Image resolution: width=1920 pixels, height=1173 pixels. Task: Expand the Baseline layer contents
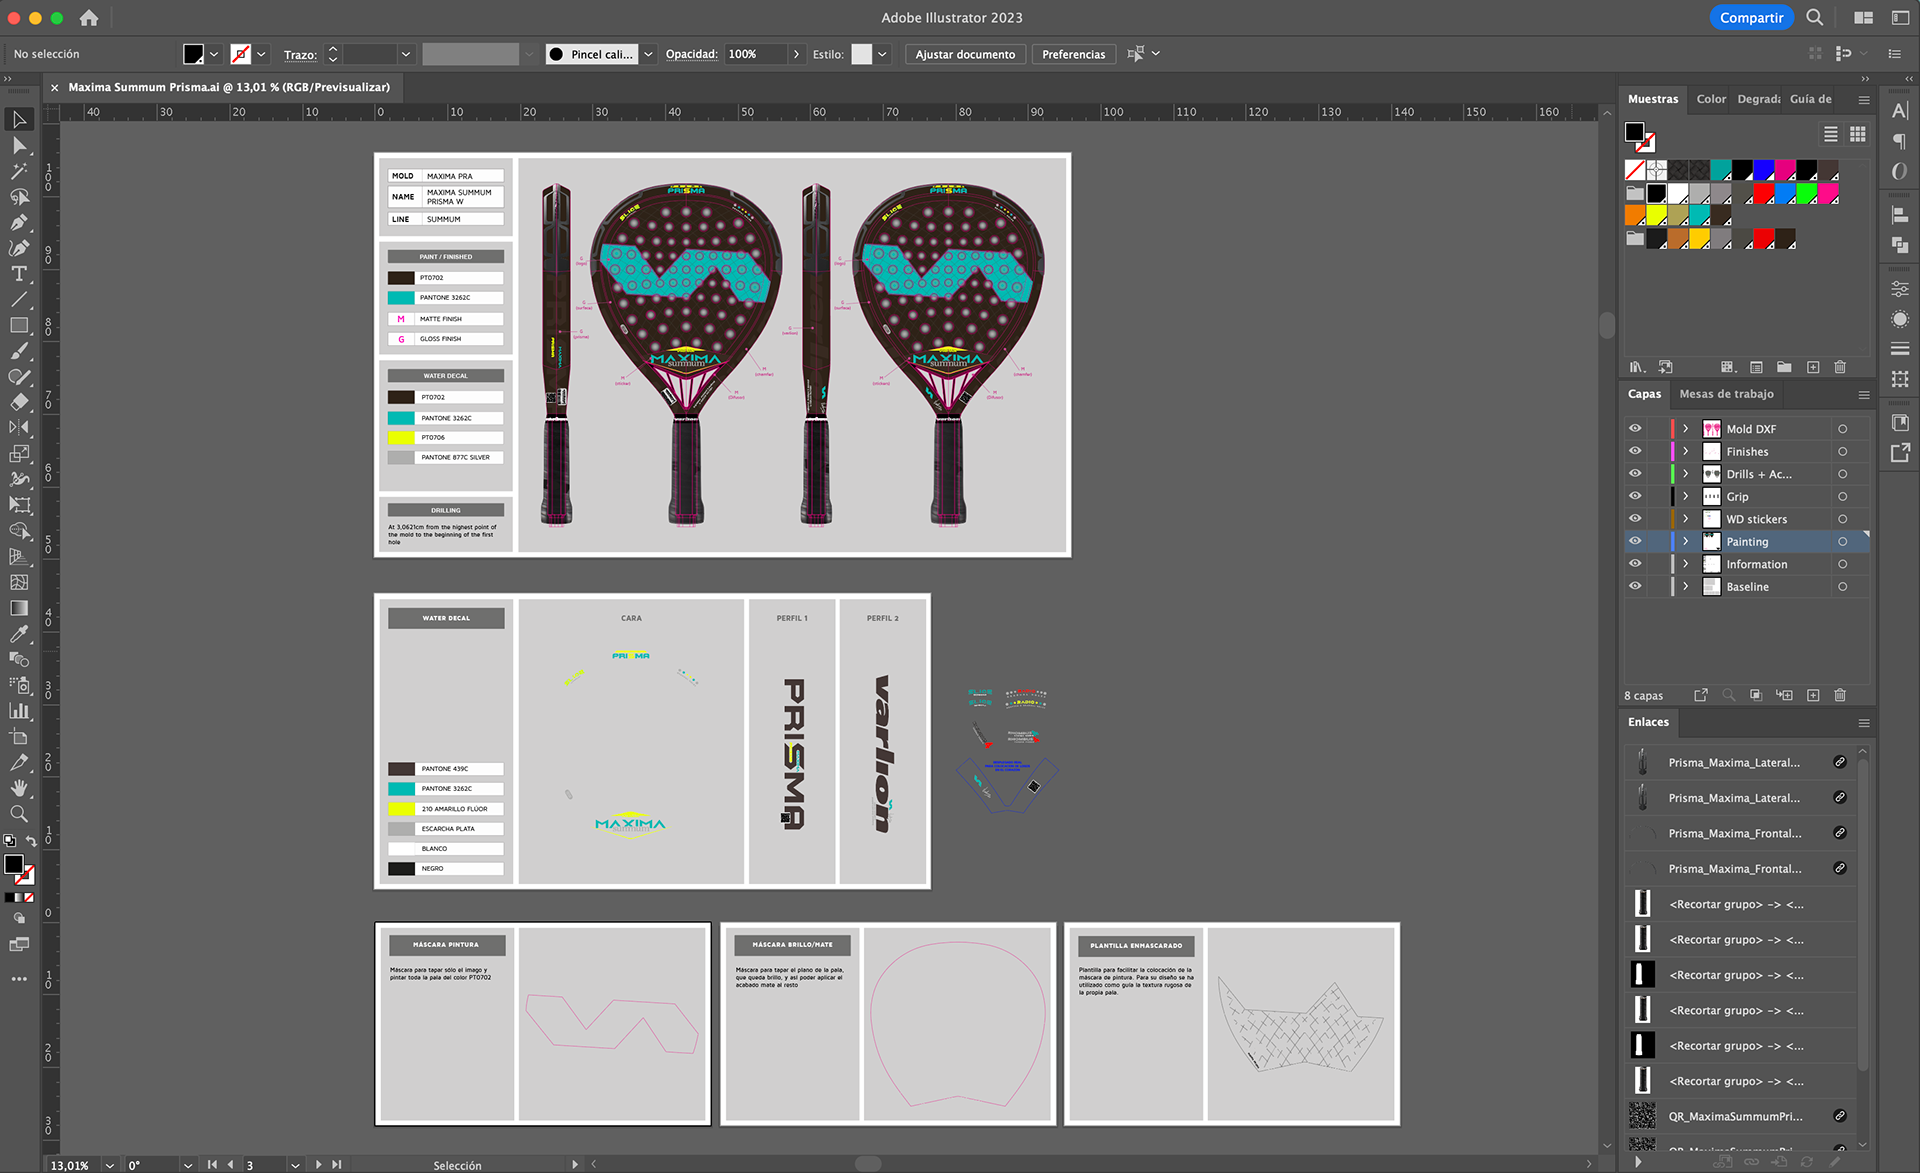1686,586
